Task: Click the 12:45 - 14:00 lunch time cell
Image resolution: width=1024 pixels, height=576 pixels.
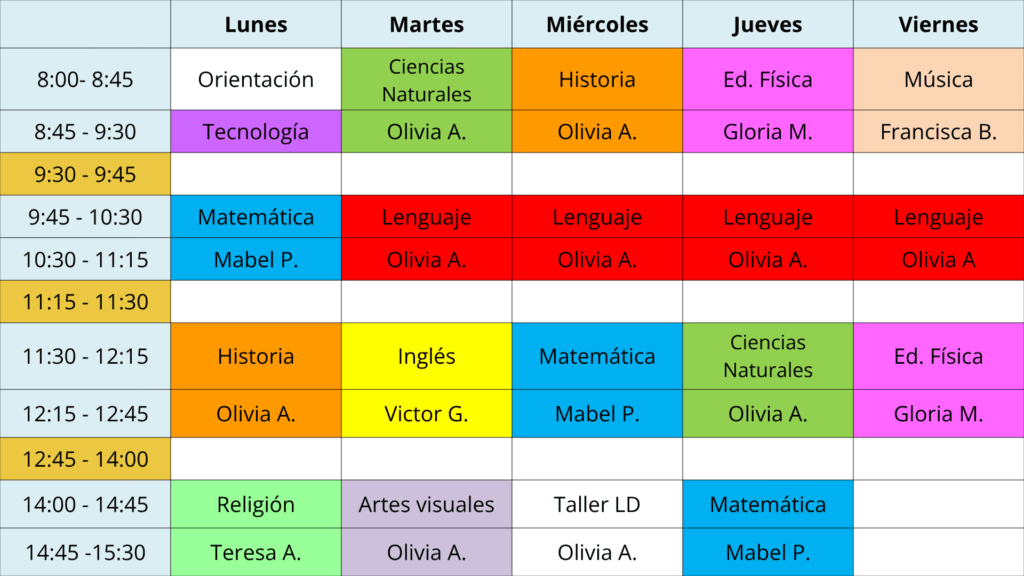Action: (x=85, y=459)
